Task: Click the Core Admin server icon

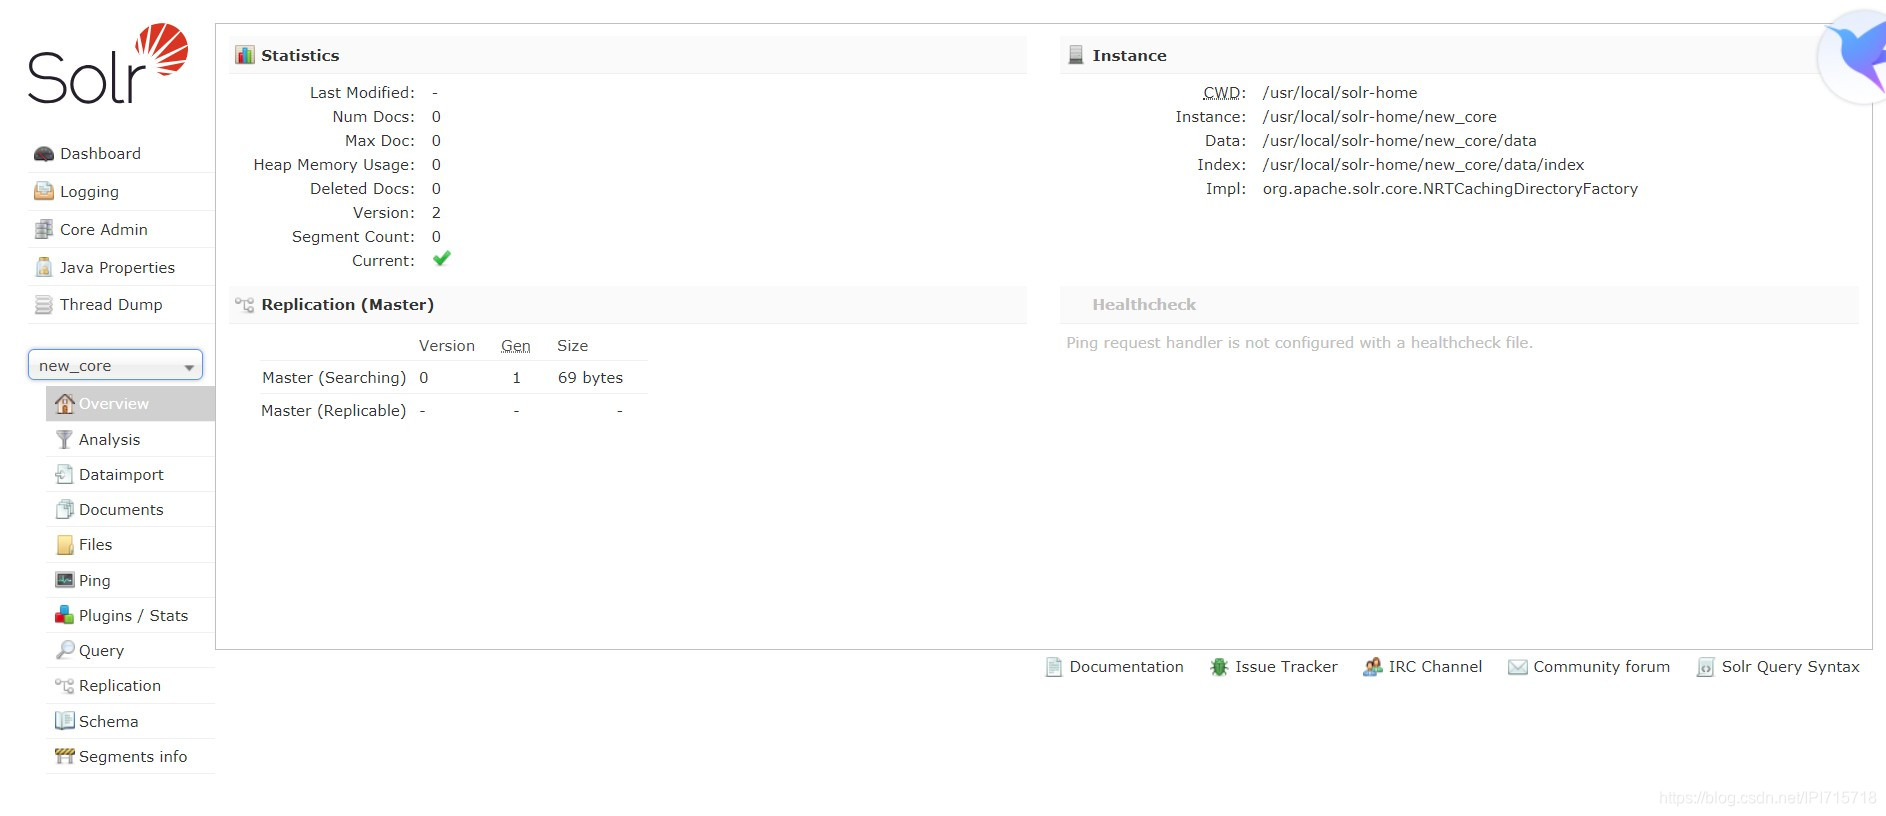Action: (x=43, y=229)
